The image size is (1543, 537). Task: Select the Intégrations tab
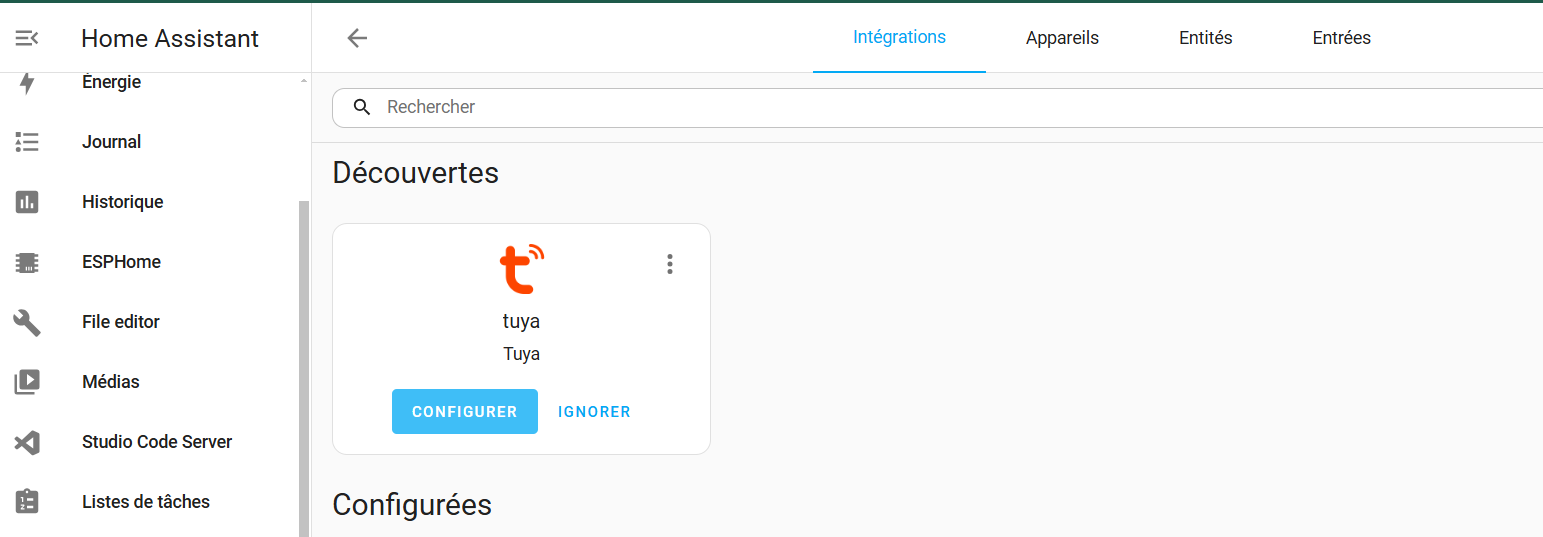pos(899,37)
